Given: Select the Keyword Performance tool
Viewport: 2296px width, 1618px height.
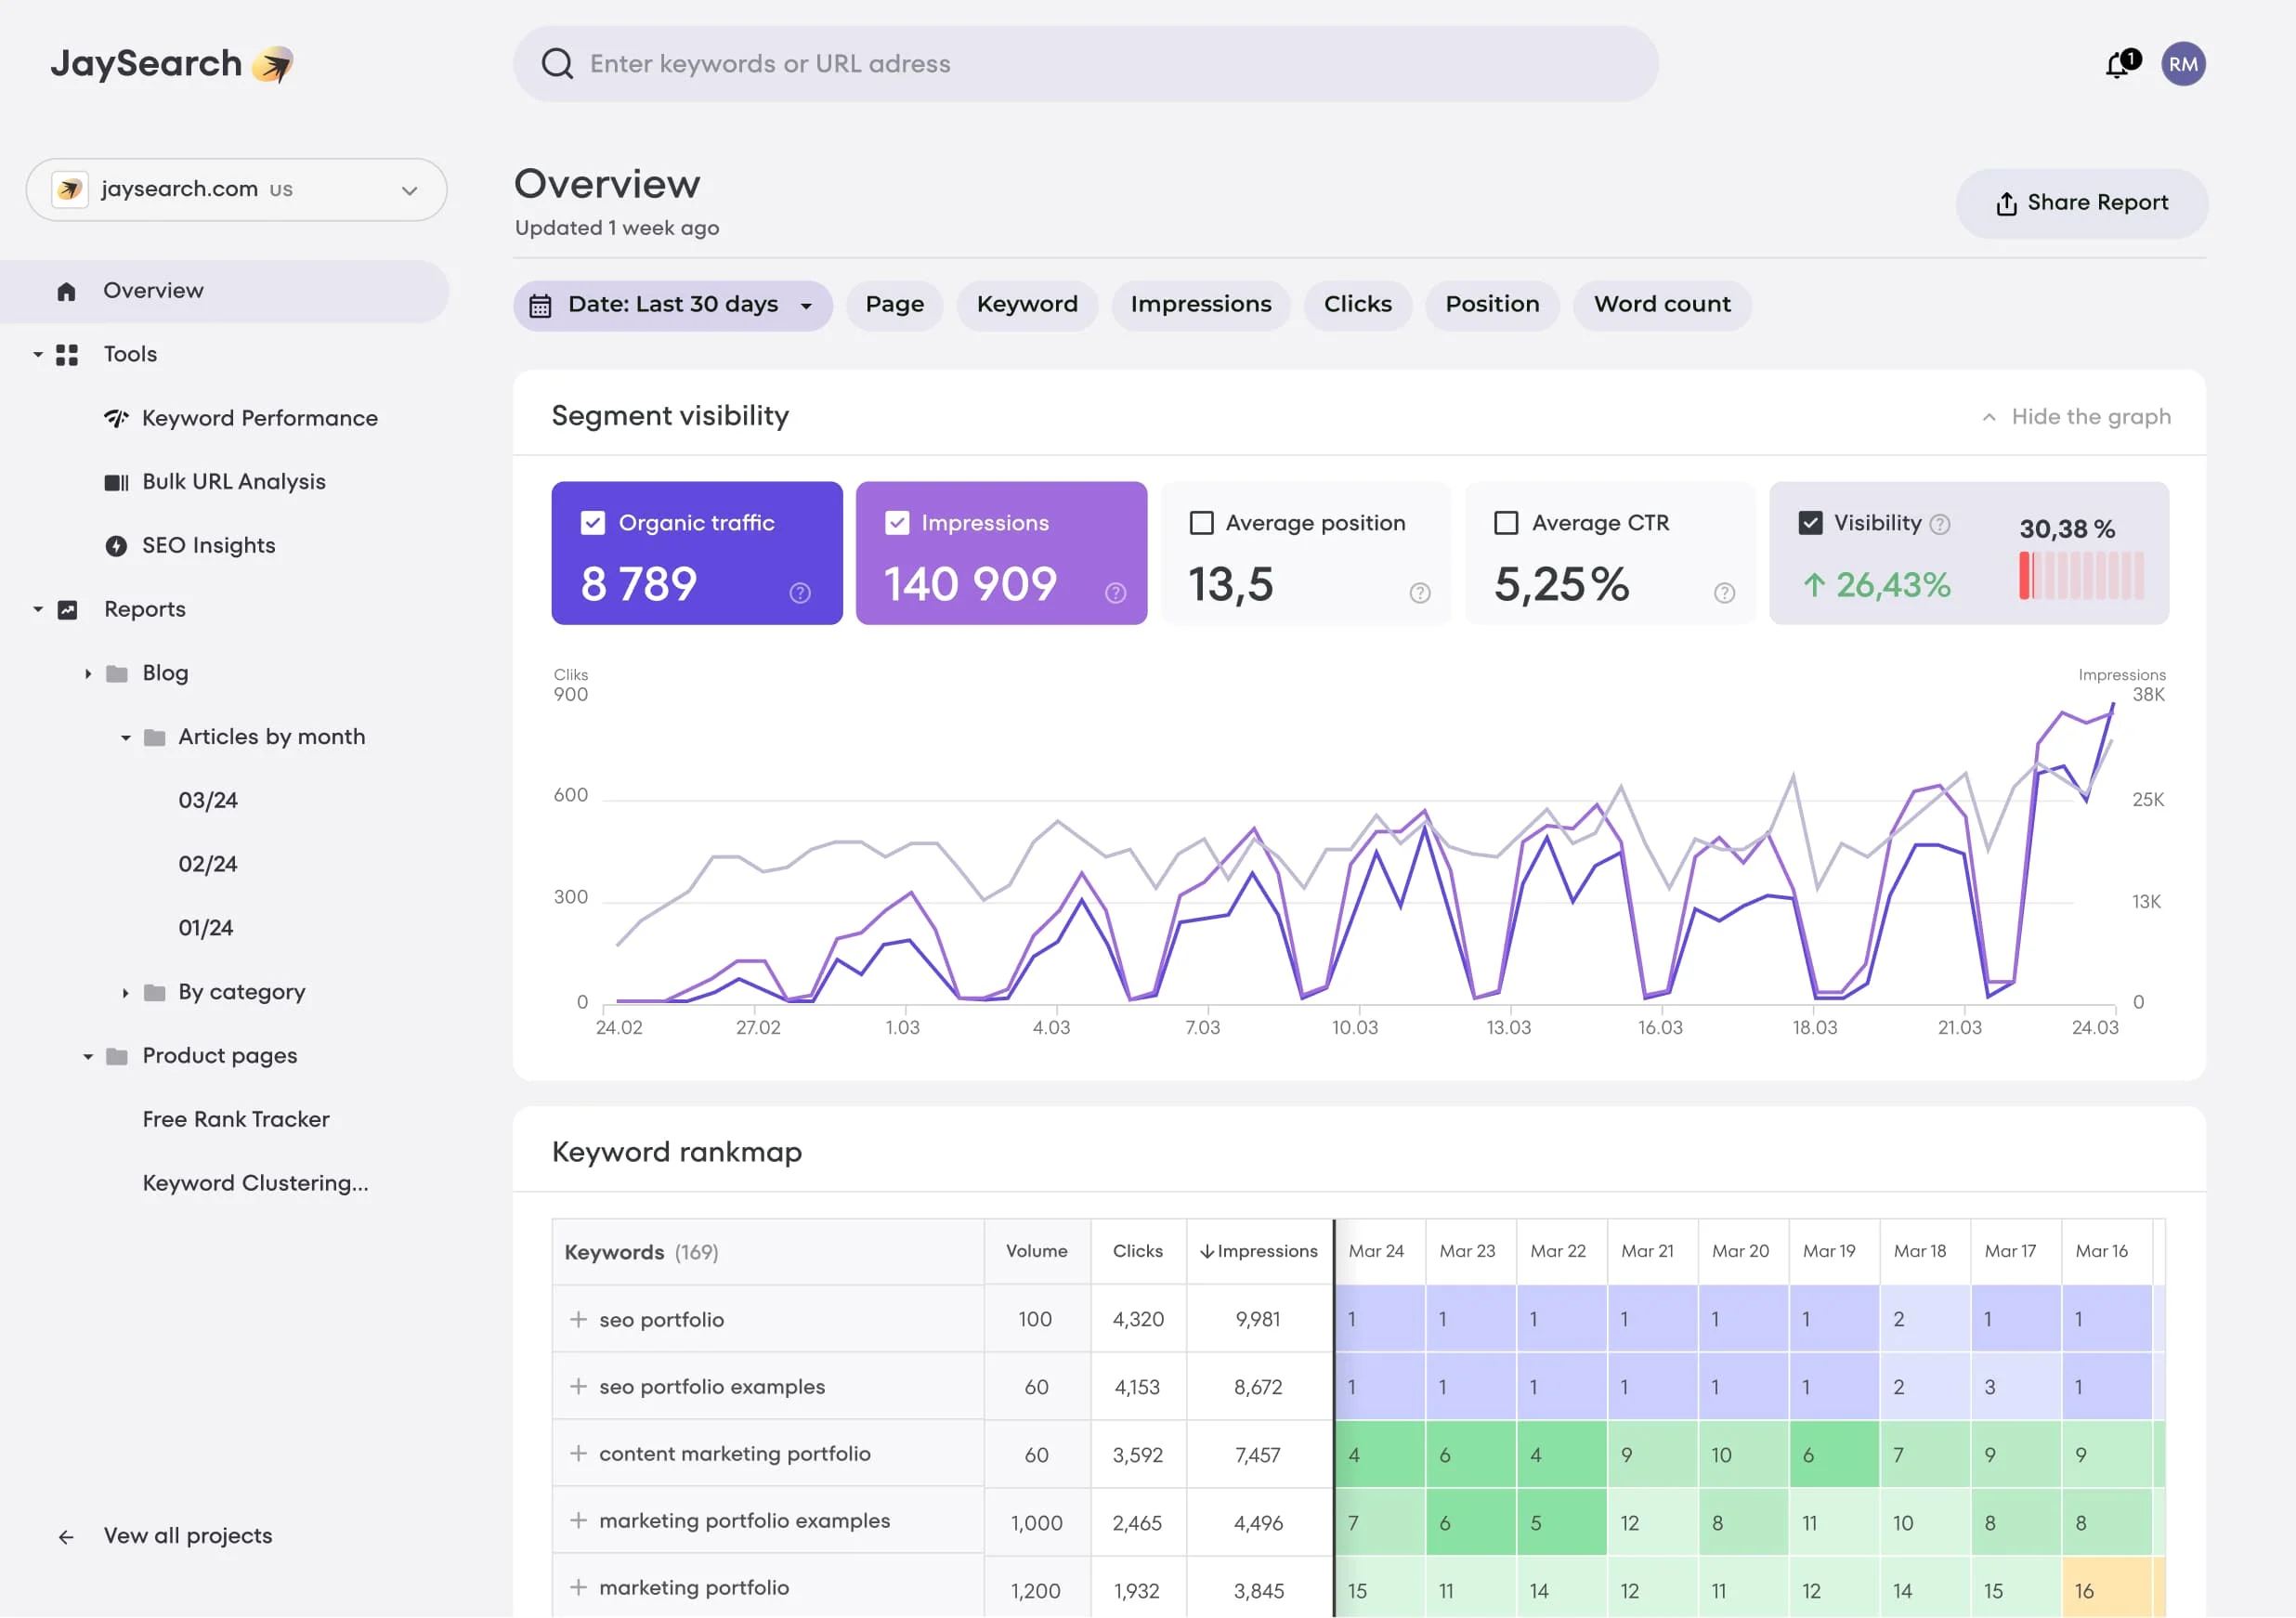Looking at the screenshot, I should point(260,418).
